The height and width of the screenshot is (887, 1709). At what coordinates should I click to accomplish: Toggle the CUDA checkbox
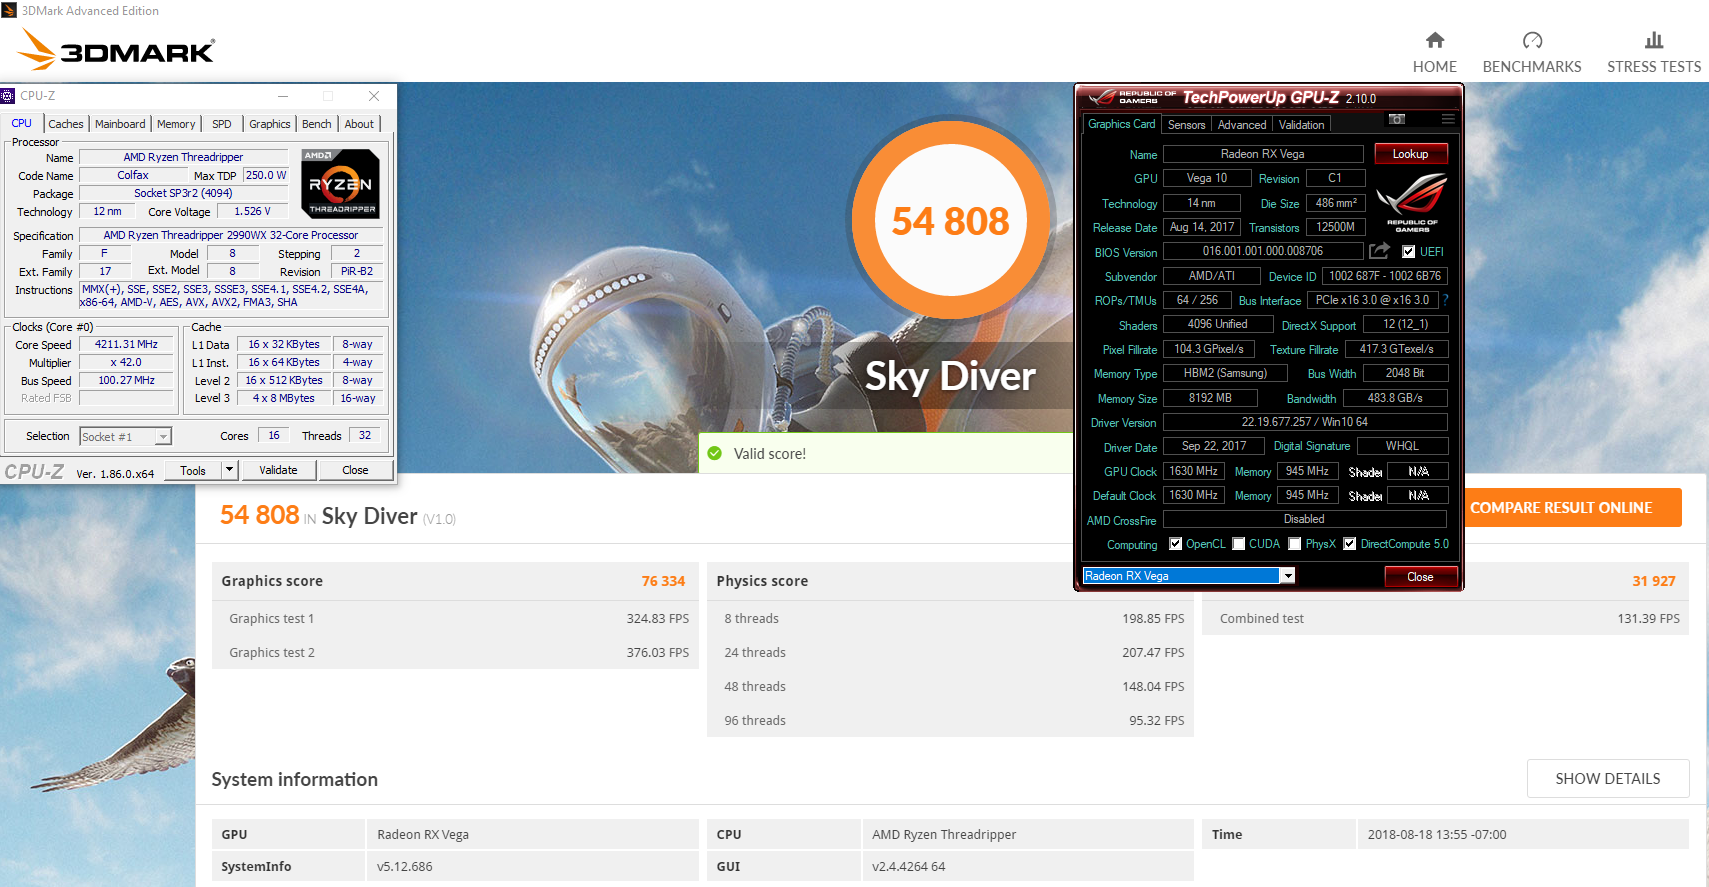point(1239,544)
